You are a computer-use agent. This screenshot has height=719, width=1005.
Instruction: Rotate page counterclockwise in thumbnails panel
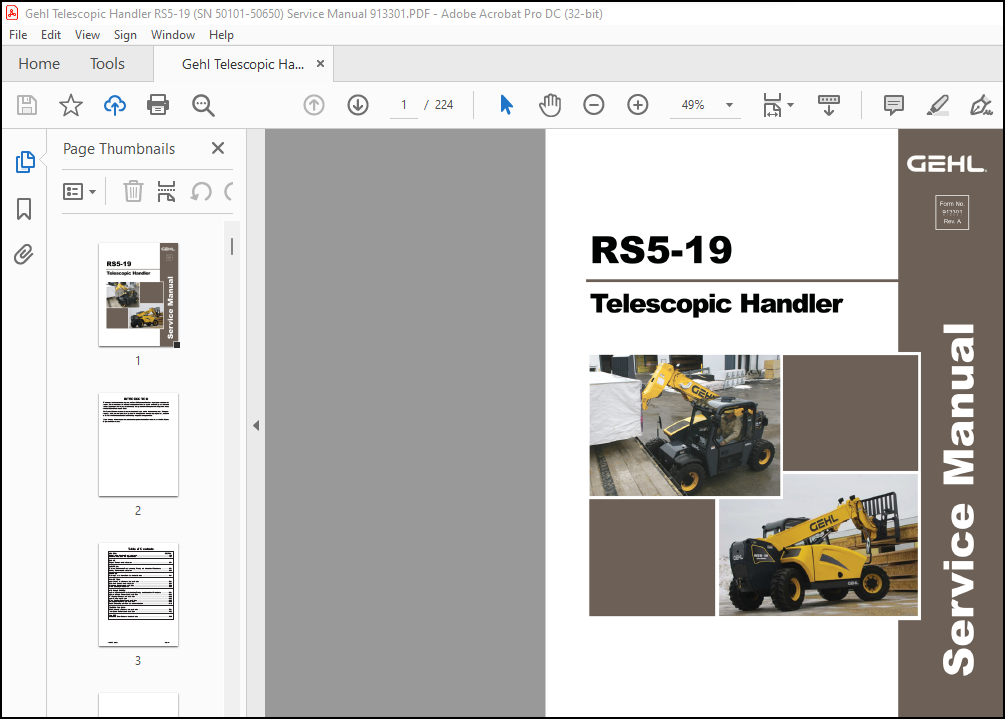(x=201, y=191)
